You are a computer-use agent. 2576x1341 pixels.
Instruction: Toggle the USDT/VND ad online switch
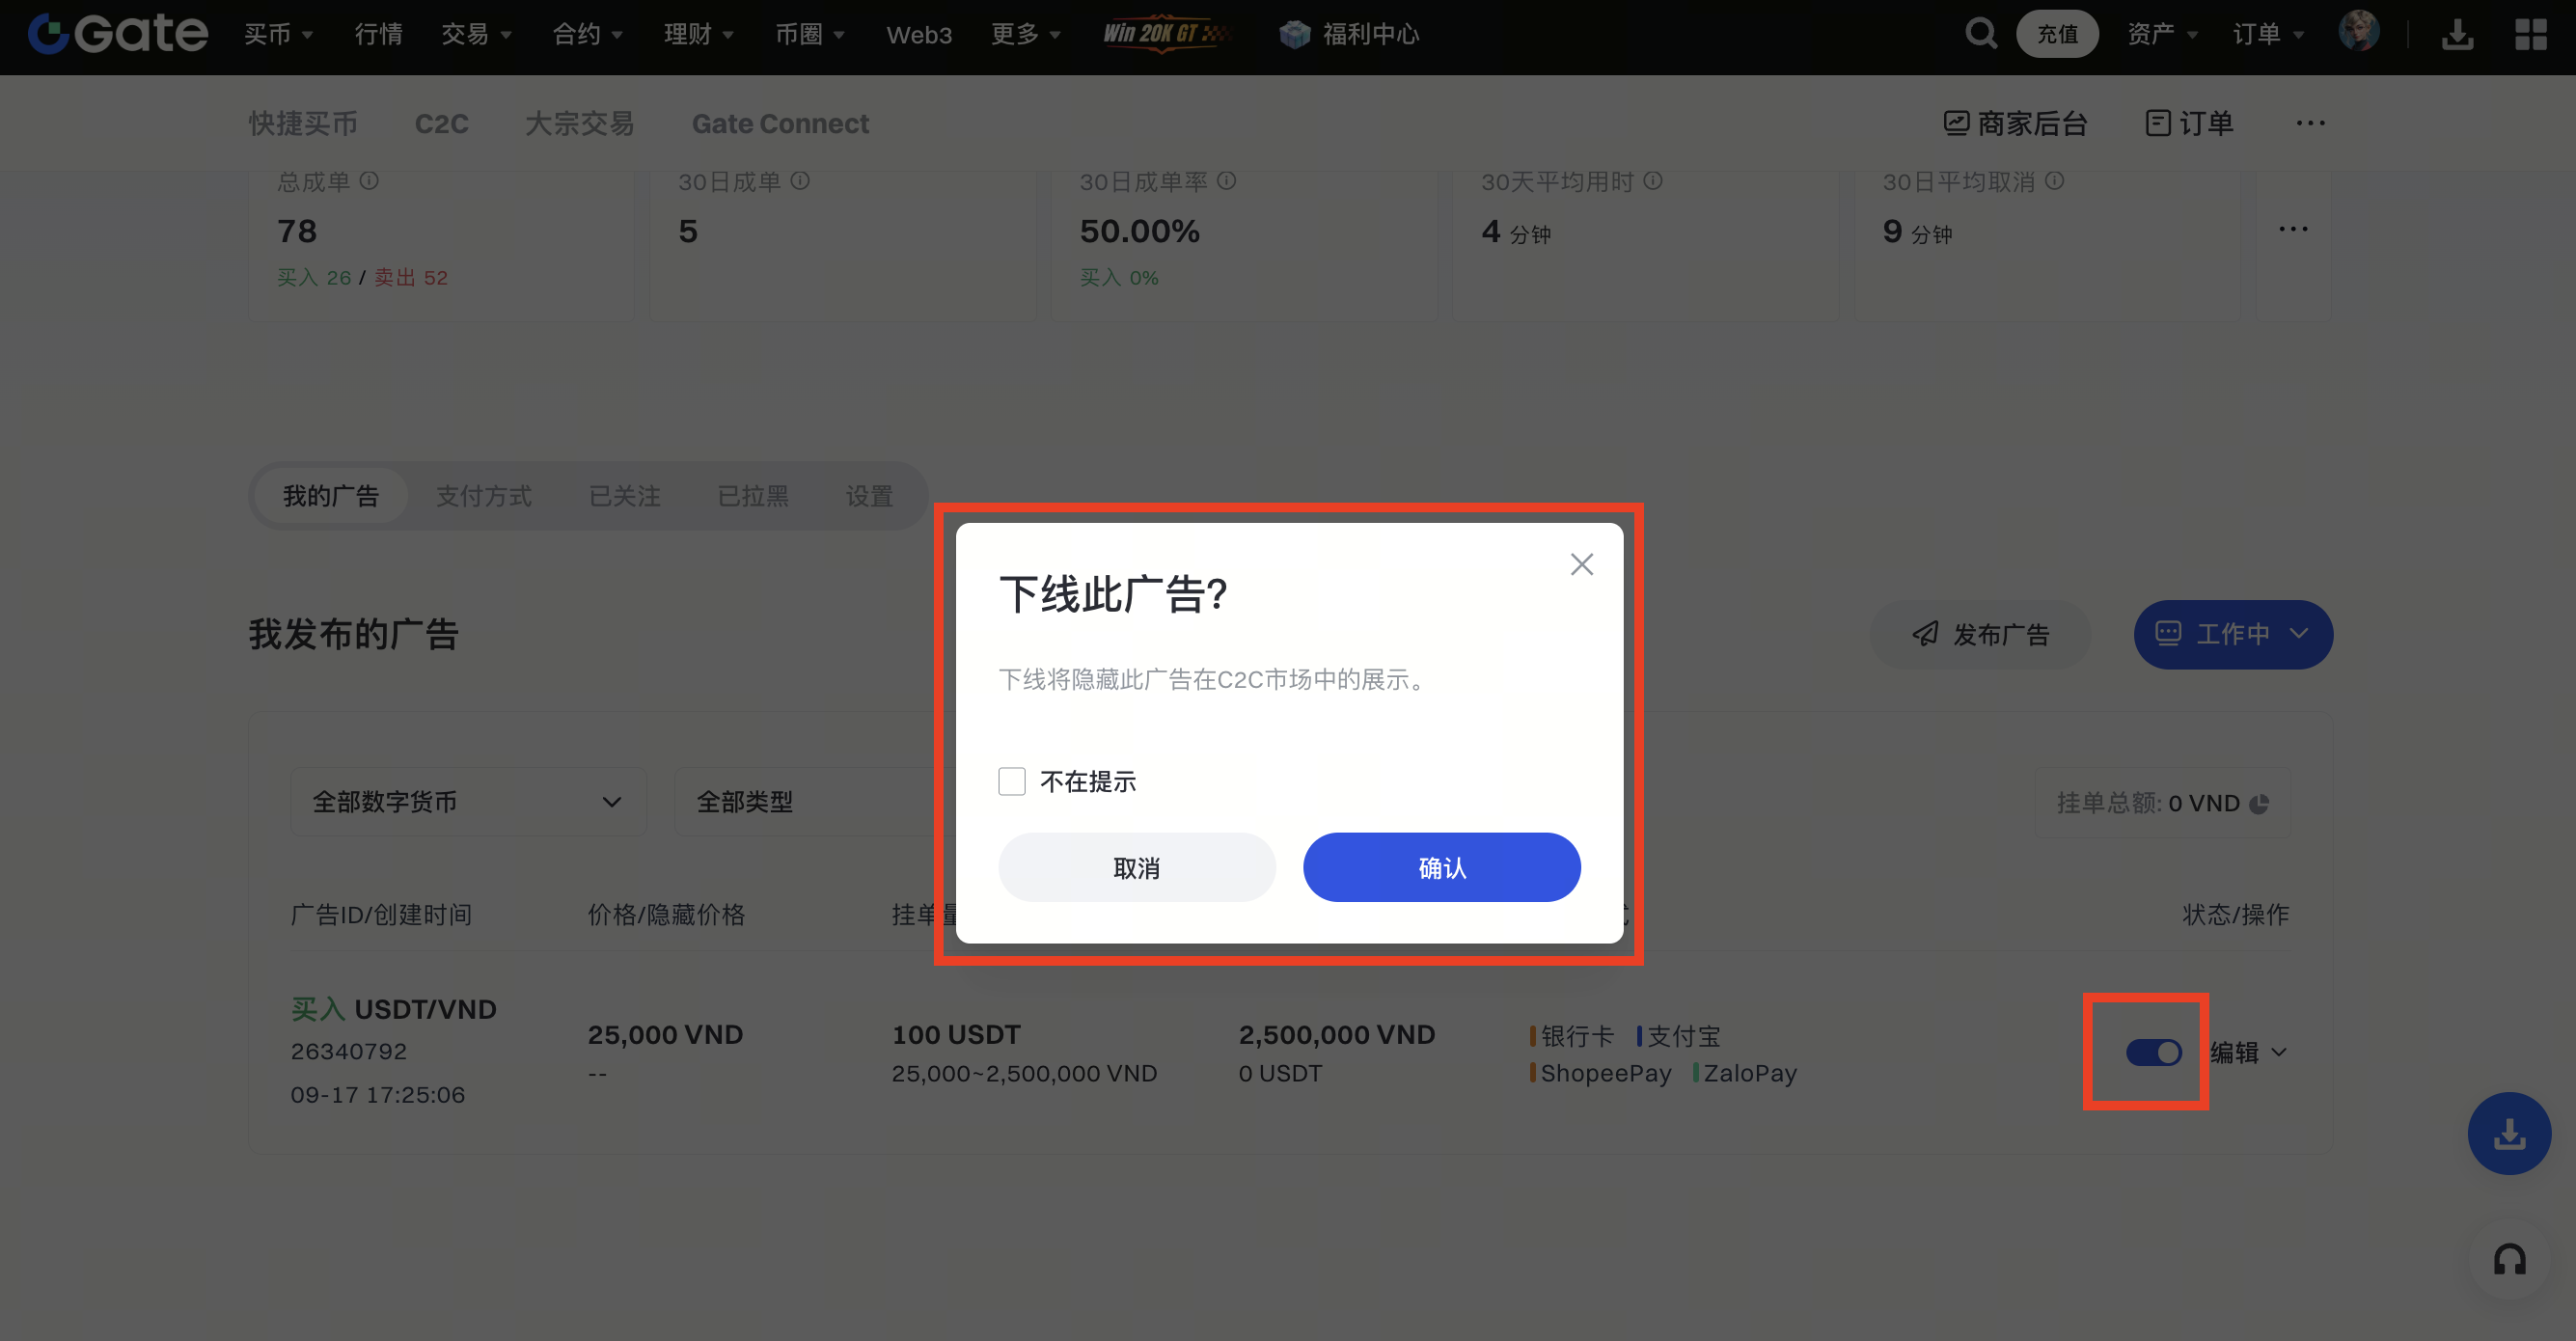(2153, 1052)
